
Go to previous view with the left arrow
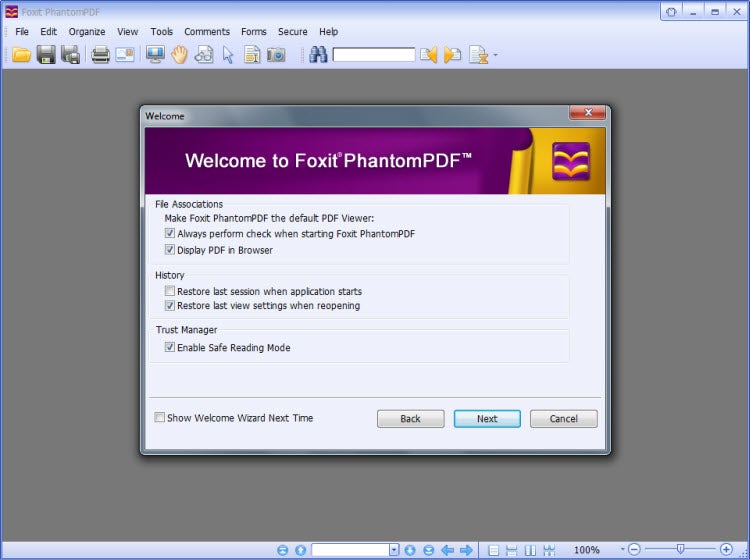[448, 550]
